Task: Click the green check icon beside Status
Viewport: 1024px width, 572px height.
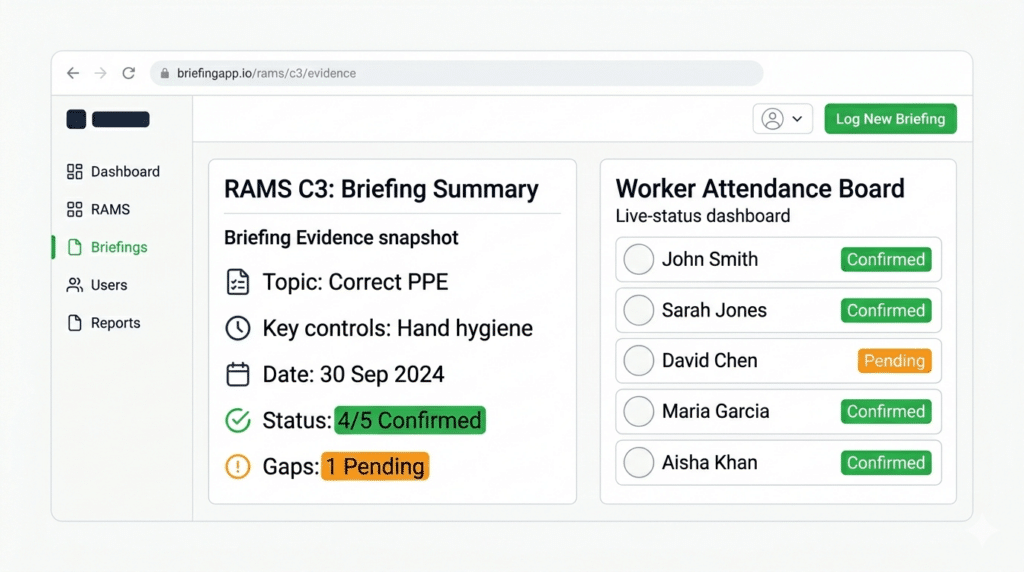Action: click(x=238, y=421)
